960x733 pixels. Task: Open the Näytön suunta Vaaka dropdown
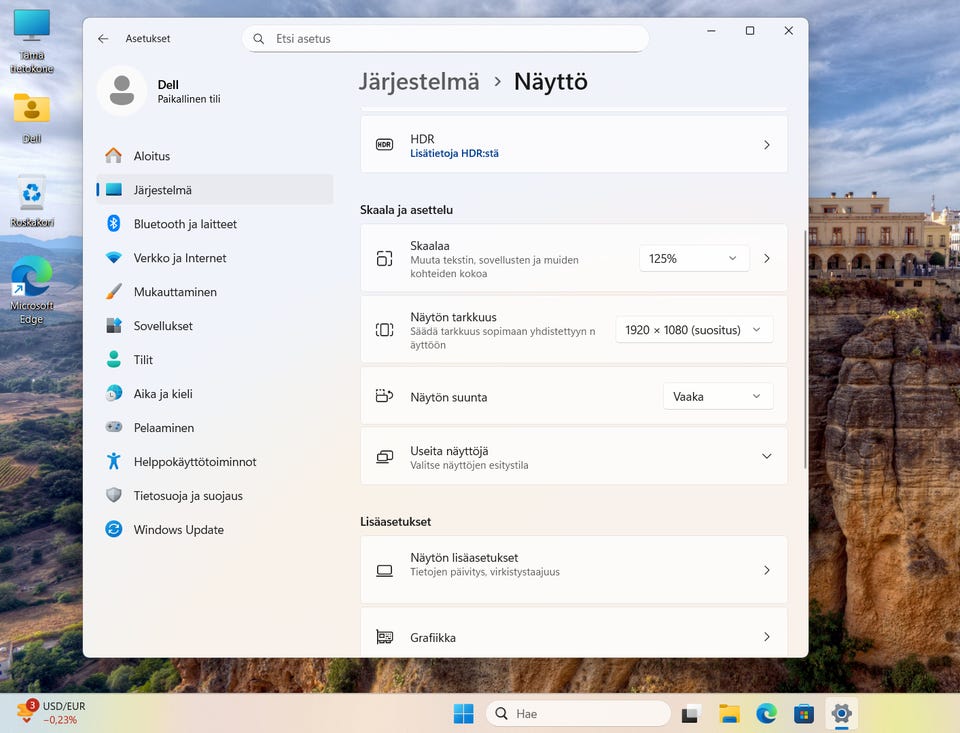(x=718, y=397)
